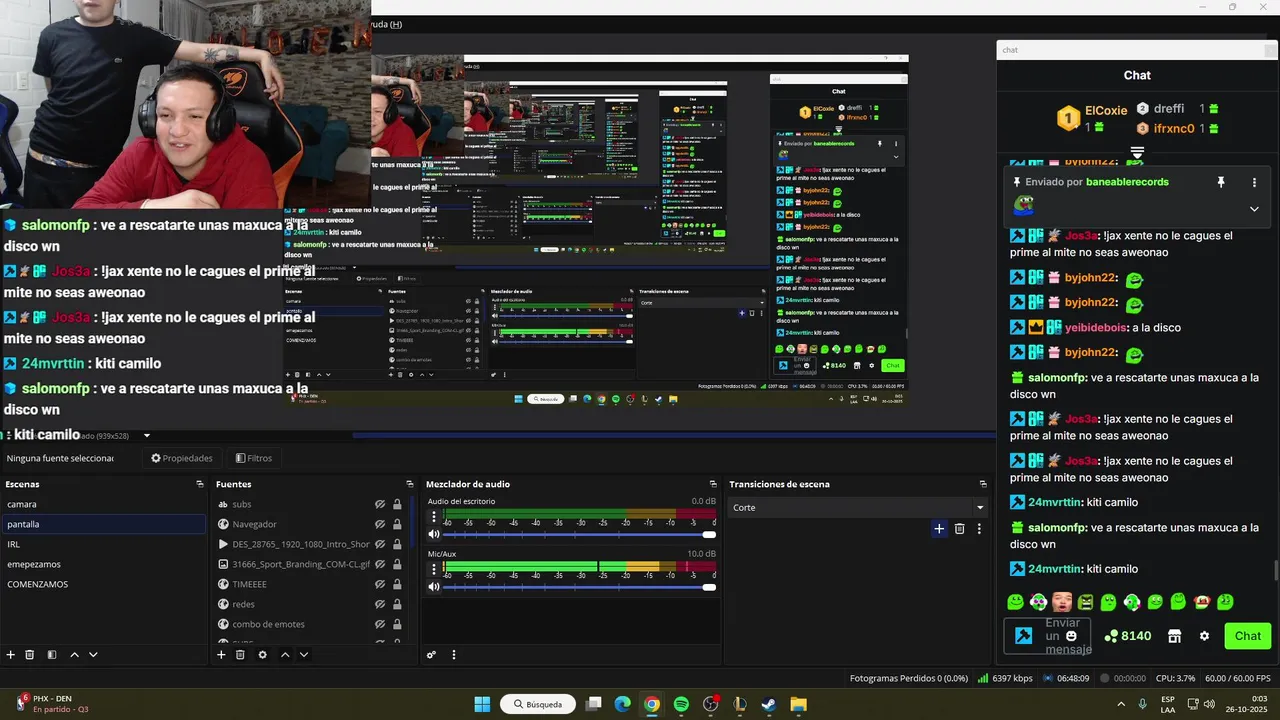Open channel shop icon in chat footer
The image size is (1280, 720).
(x=1175, y=636)
